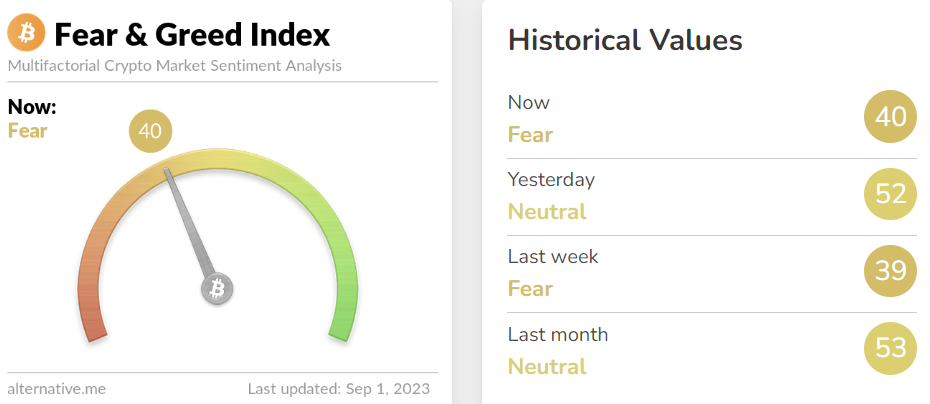
Task: Click the Last month Neutral label
Action: click(x=547, y=366)
